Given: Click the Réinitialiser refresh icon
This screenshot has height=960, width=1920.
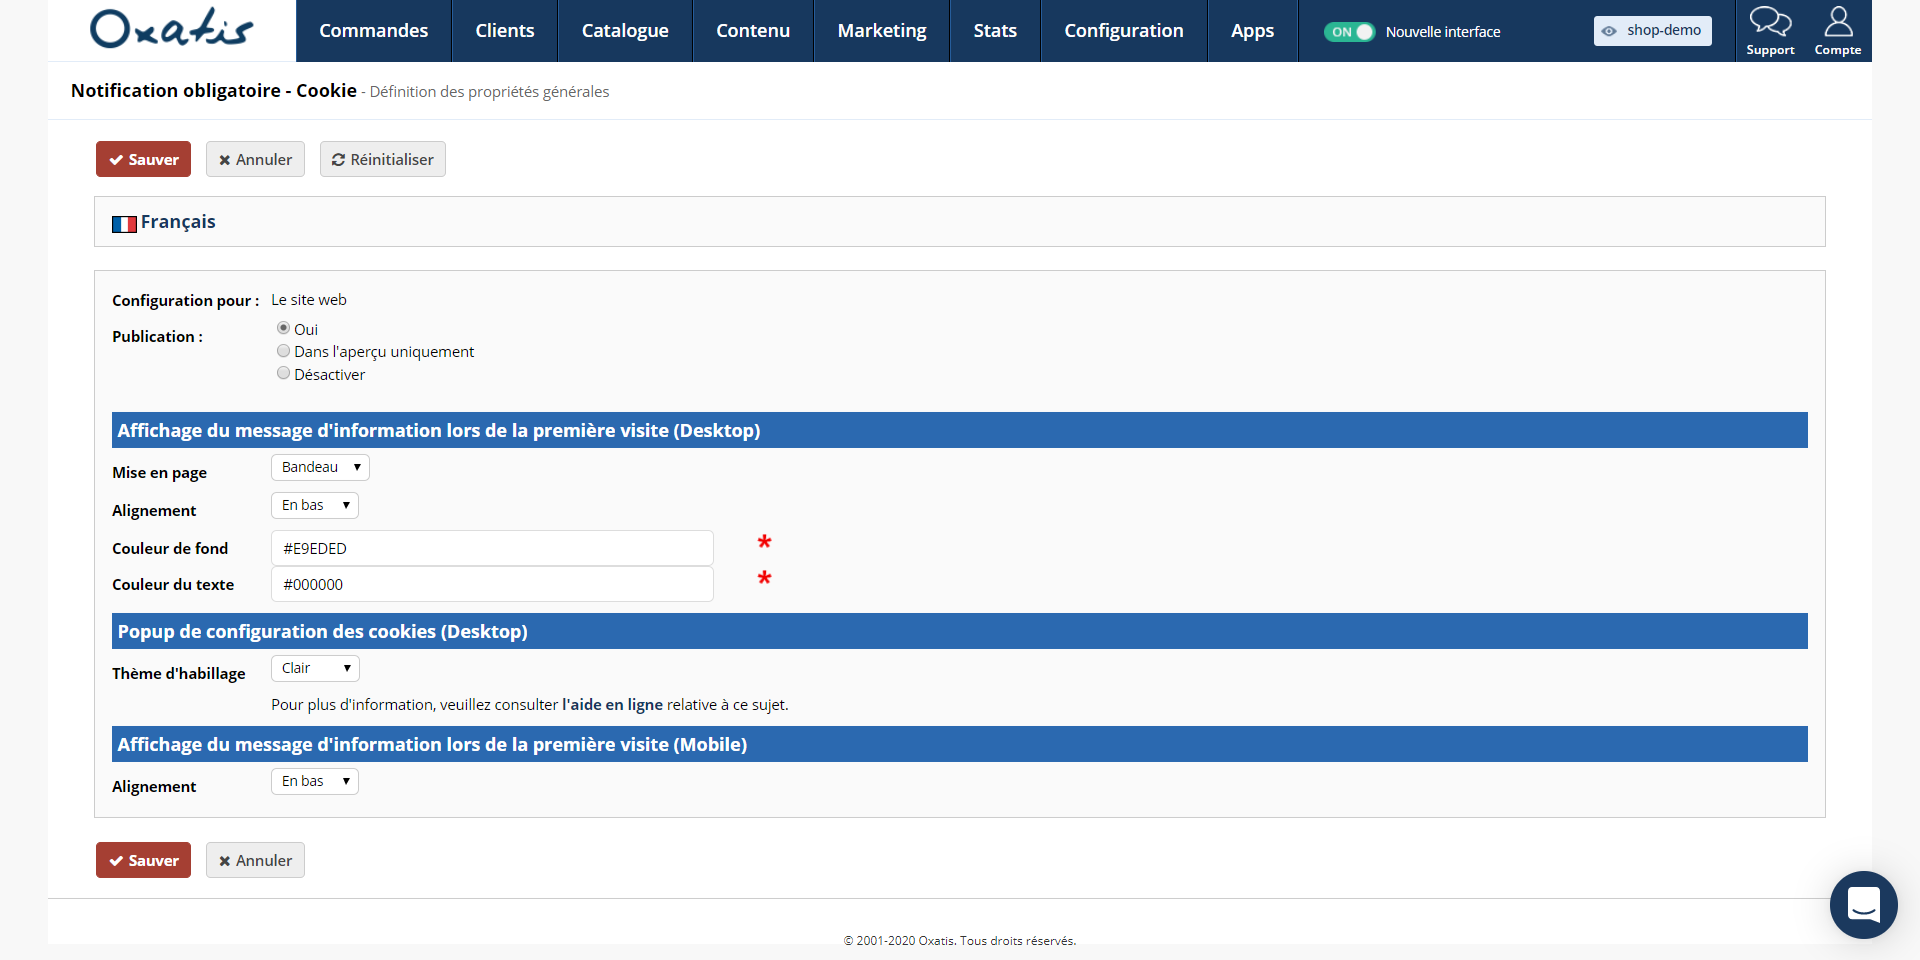Looking at the screenshot, I should tap(338, 160).
